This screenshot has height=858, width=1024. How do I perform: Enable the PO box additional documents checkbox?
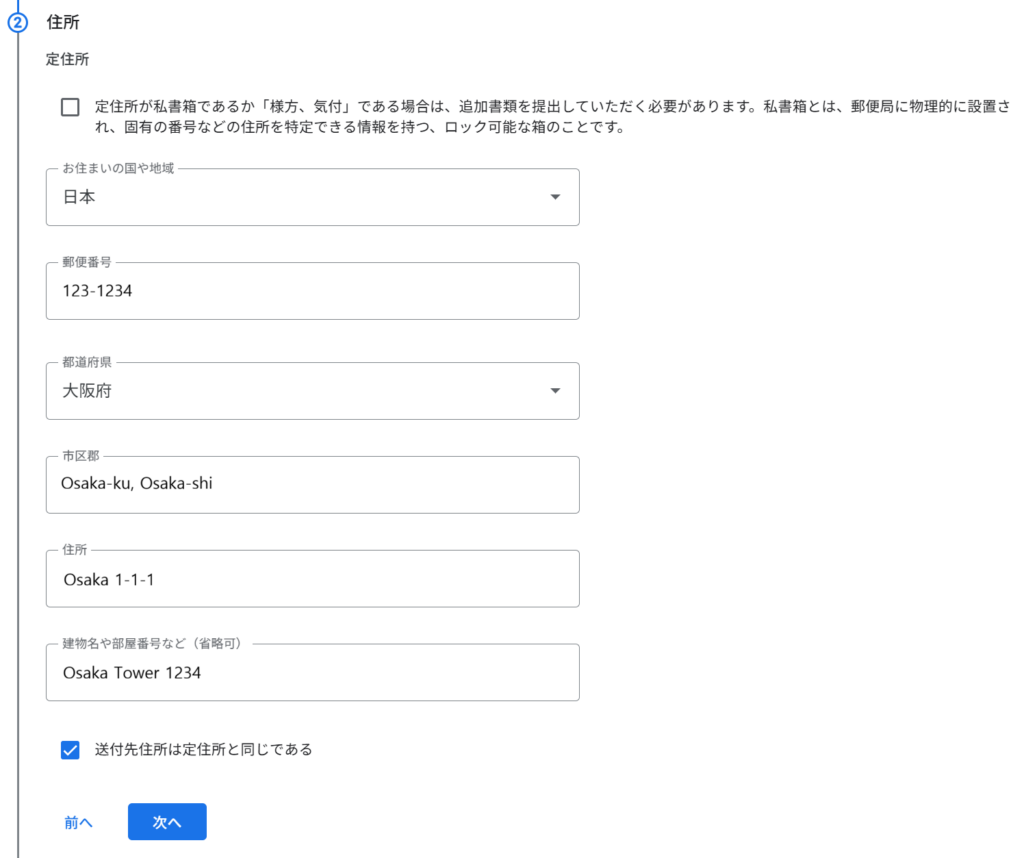70,106
